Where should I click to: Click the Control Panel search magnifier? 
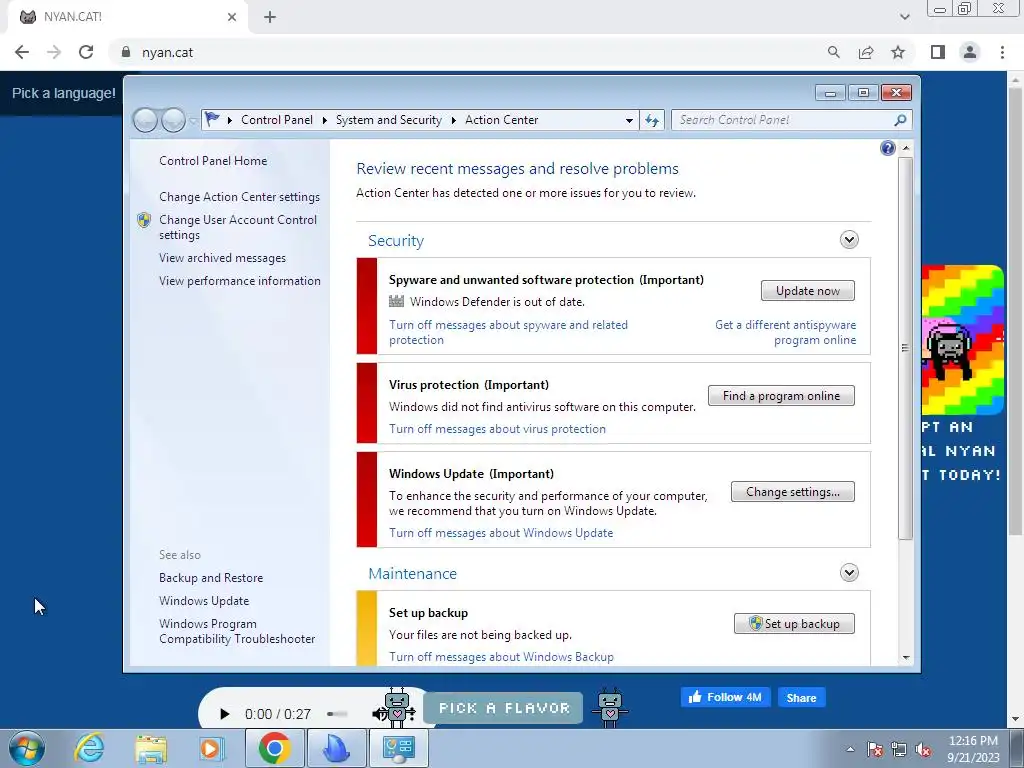[901, 120]
